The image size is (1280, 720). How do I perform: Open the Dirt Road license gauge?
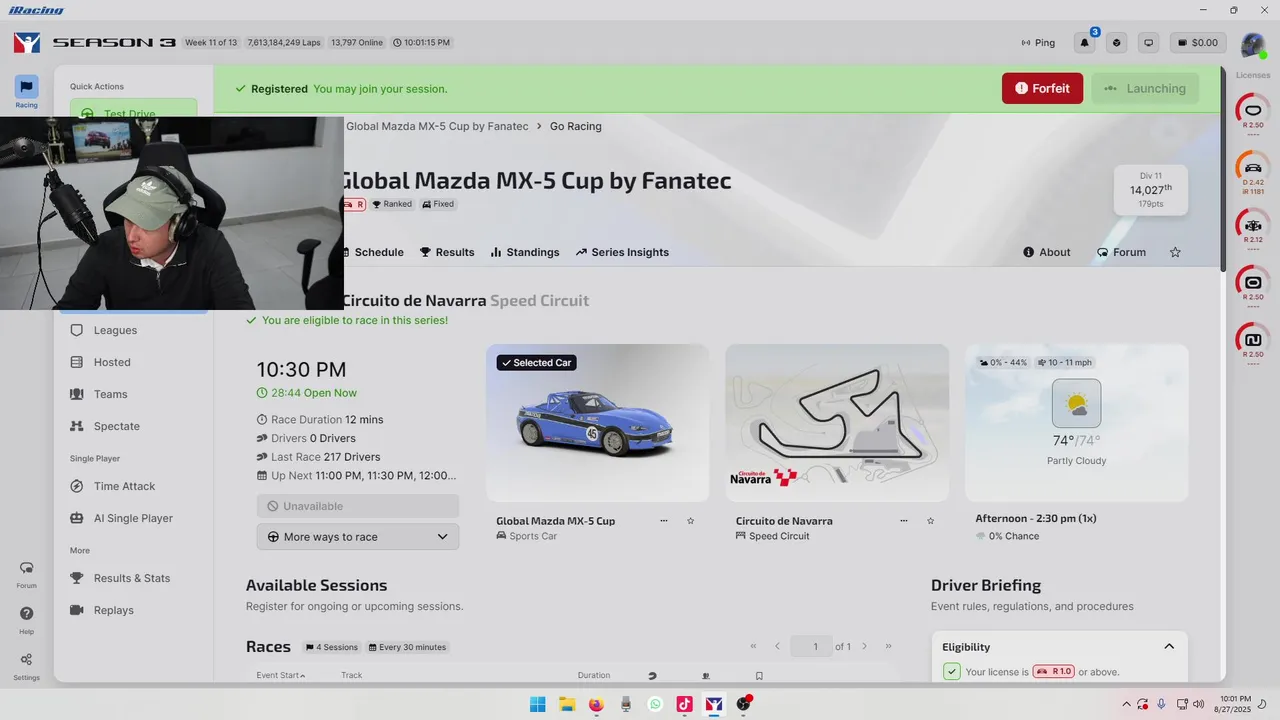(1252, 345)
